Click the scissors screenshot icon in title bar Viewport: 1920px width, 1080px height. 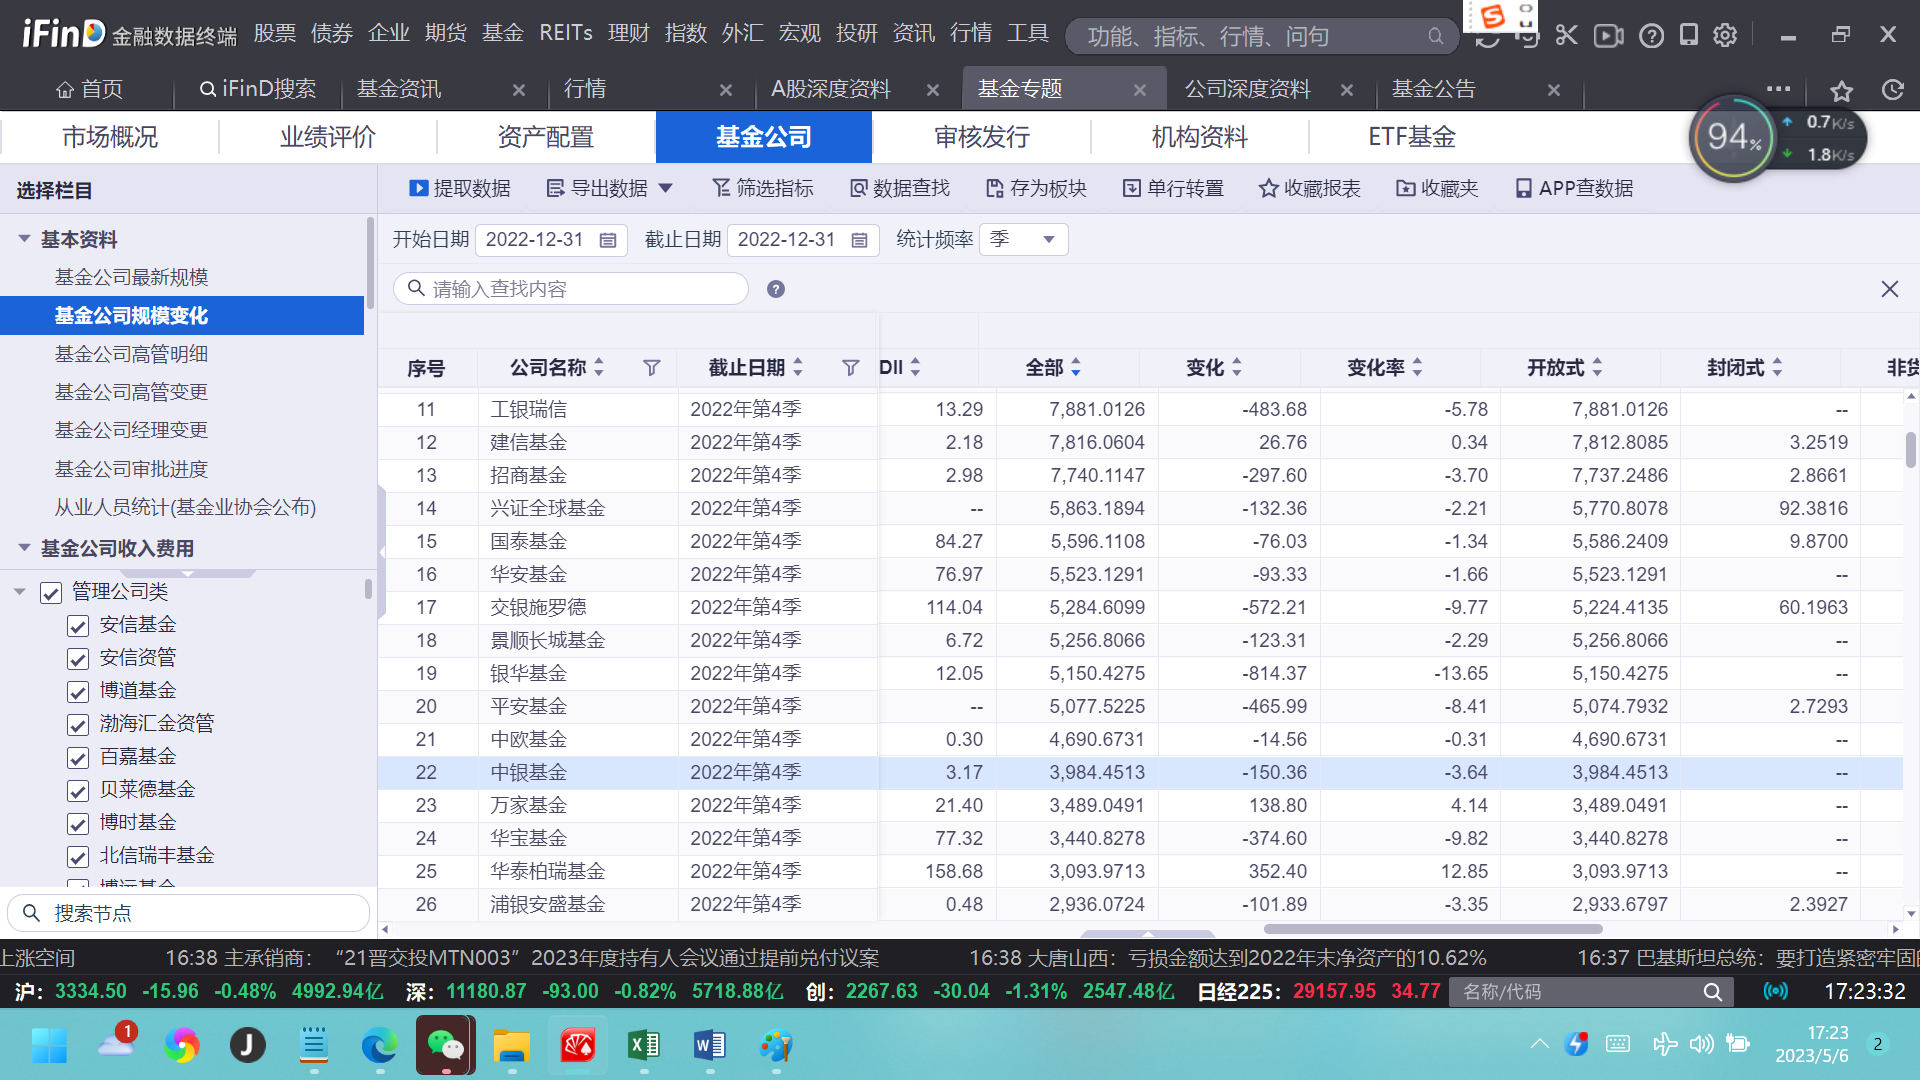coord(1566,36)
